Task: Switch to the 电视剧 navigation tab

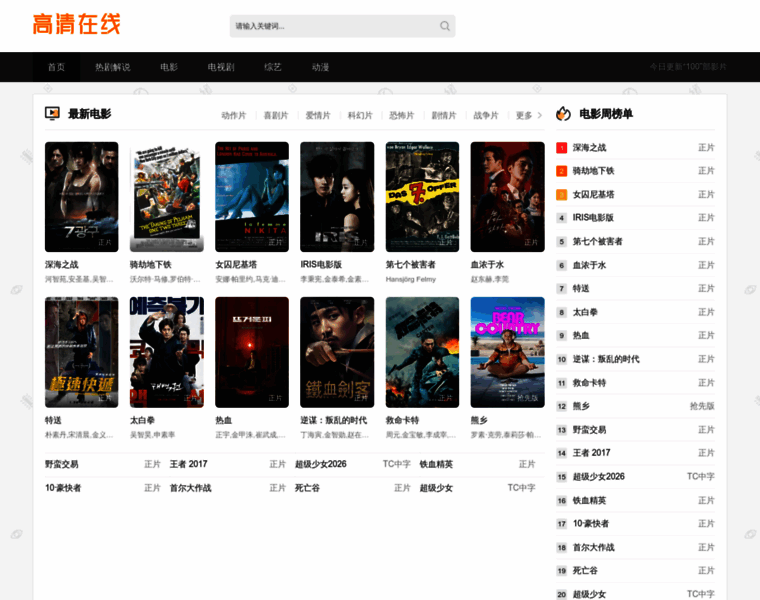Action: tap(221, 67)
